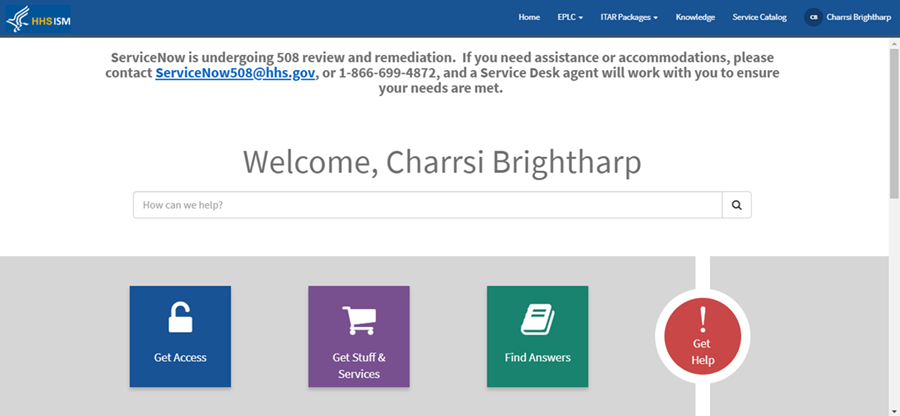
Task: Click the CB user avatar badge
Action: coord(813,17)
